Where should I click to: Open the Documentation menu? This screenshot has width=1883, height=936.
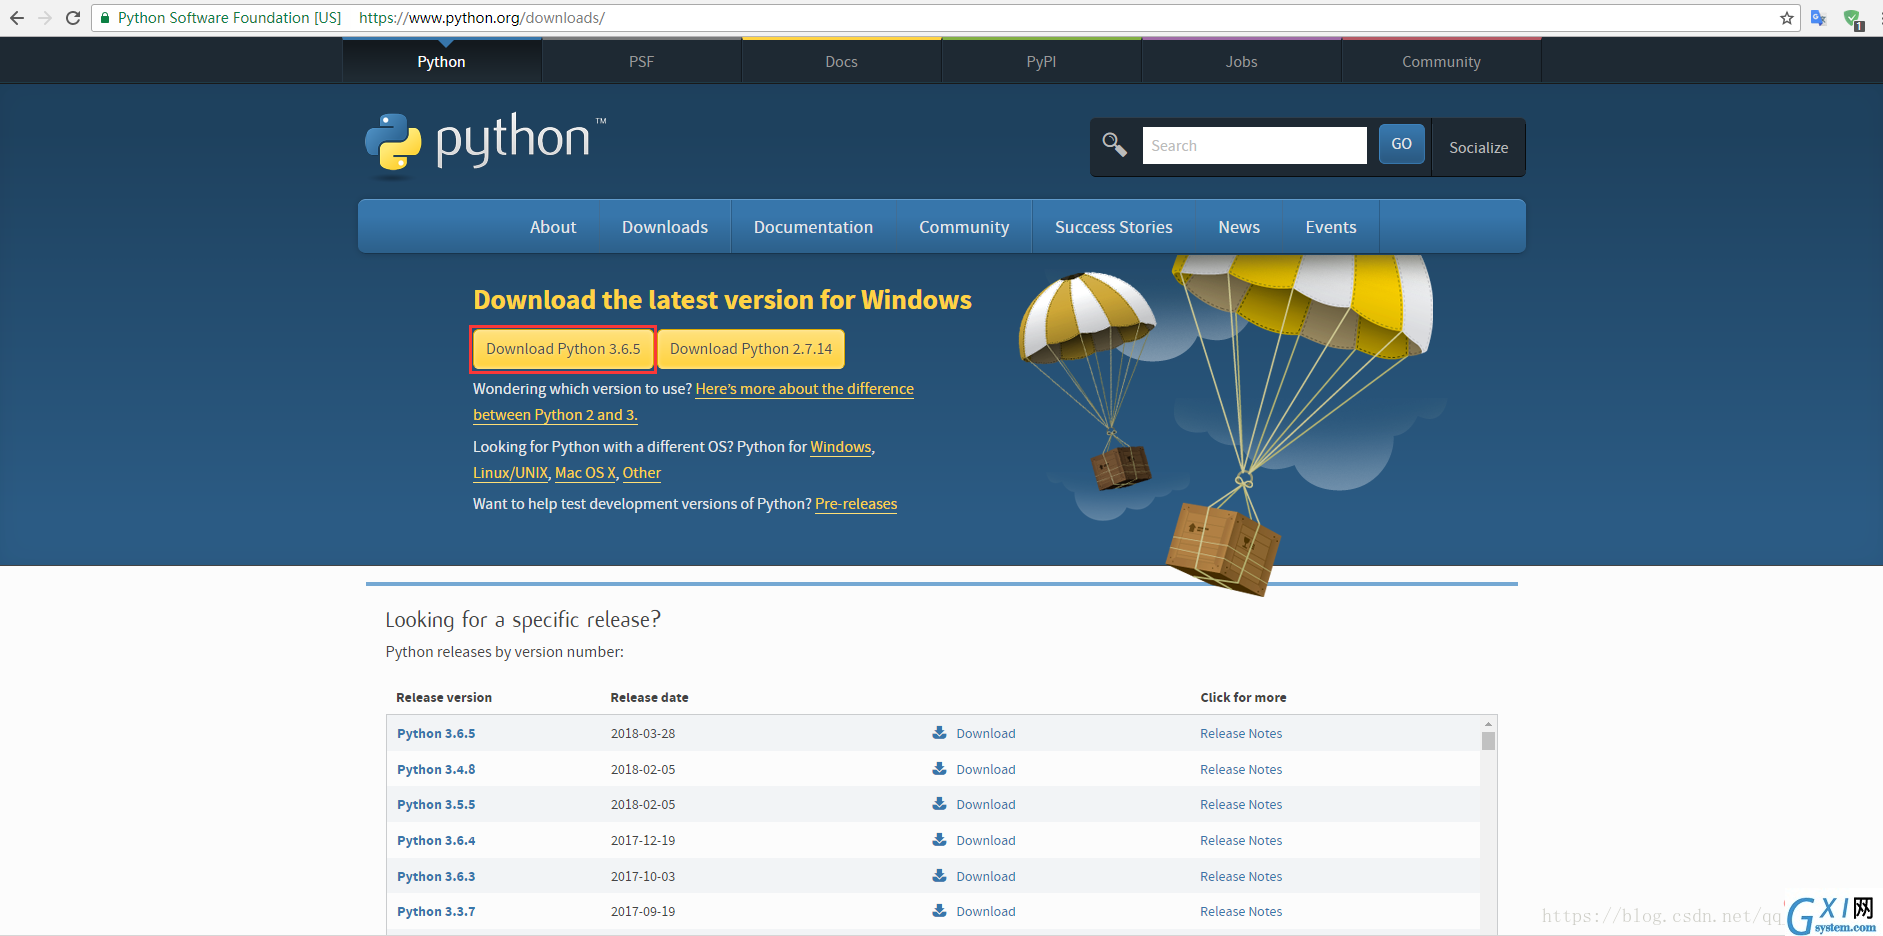click(814, 227)
